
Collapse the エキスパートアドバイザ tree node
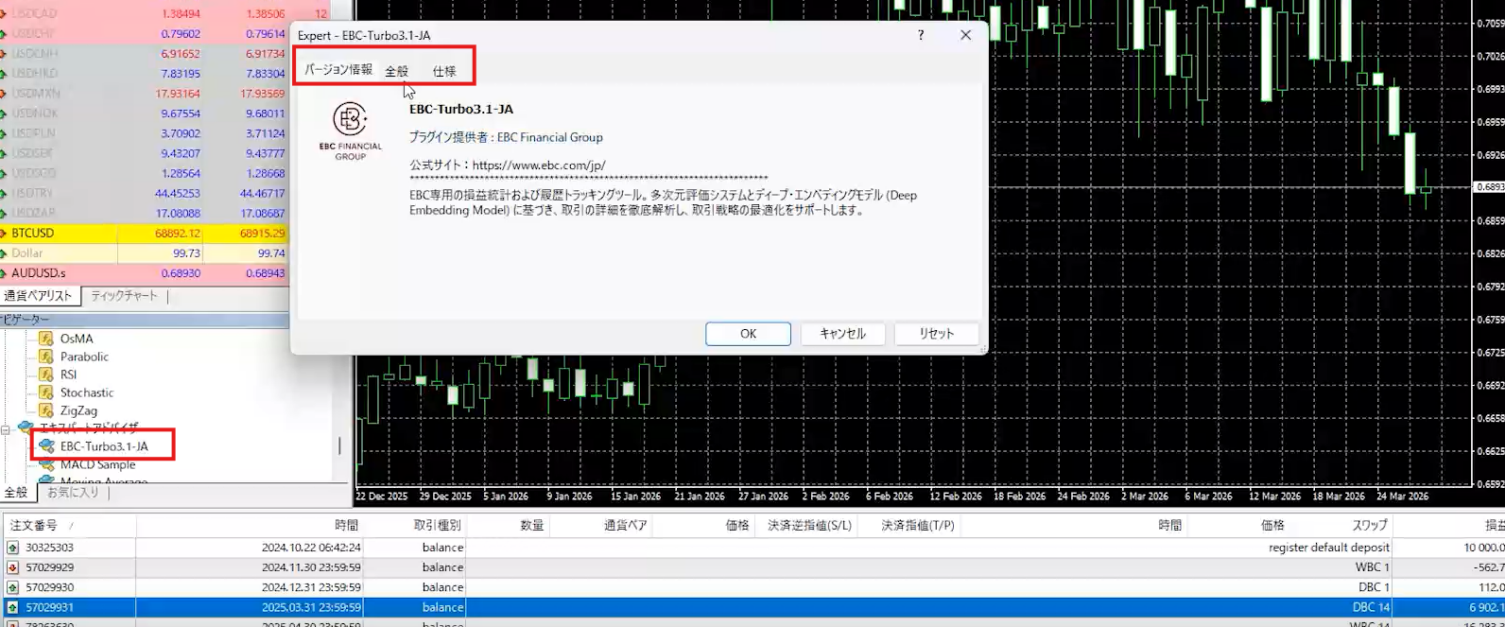pos(5,428)
